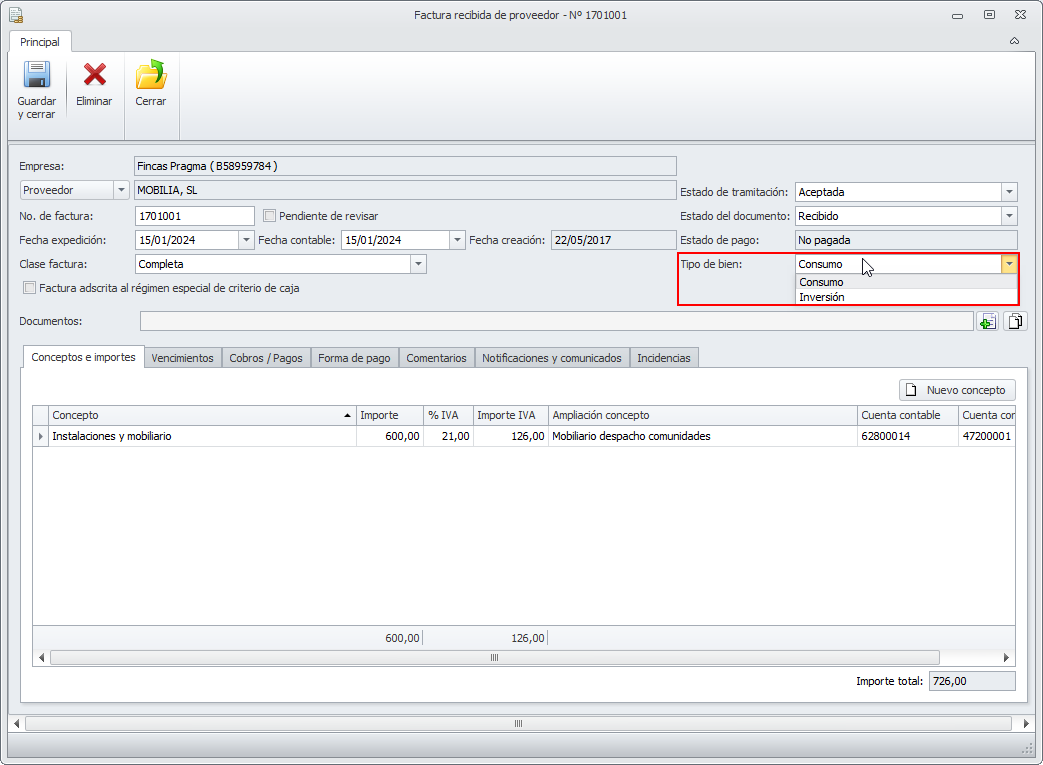The height and width of the screenshot is (765, 1043).
Task: Click the app icon in the title bar
Action: click(x=16, y=15)
